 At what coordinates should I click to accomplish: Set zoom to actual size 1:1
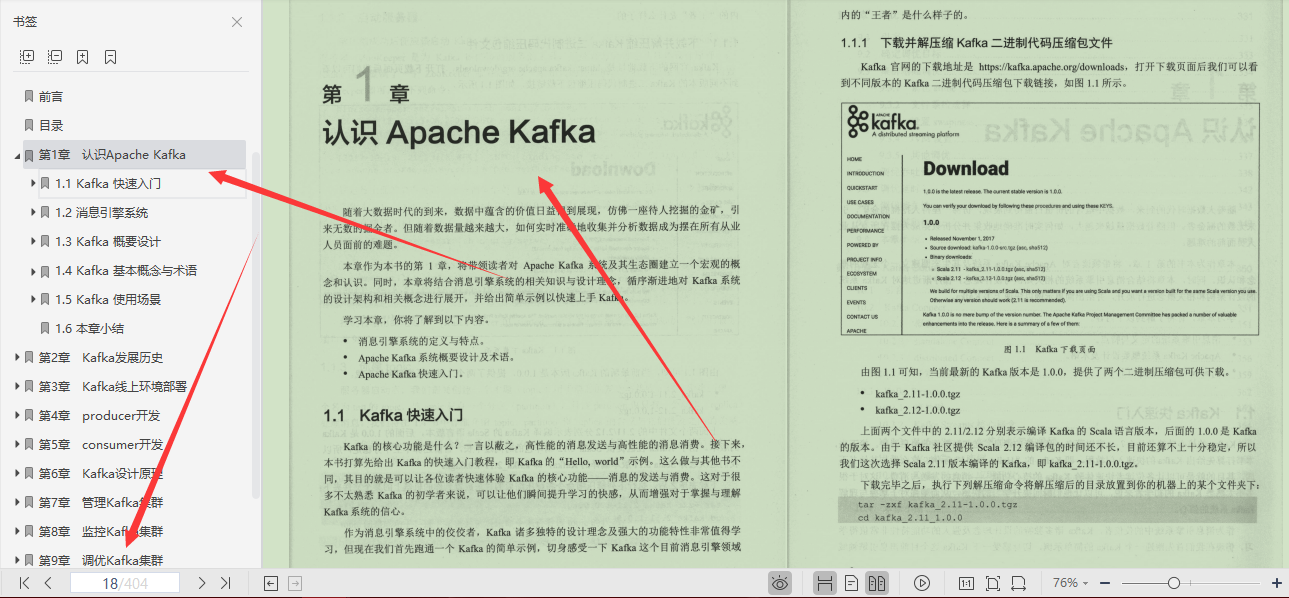point(967,583)
